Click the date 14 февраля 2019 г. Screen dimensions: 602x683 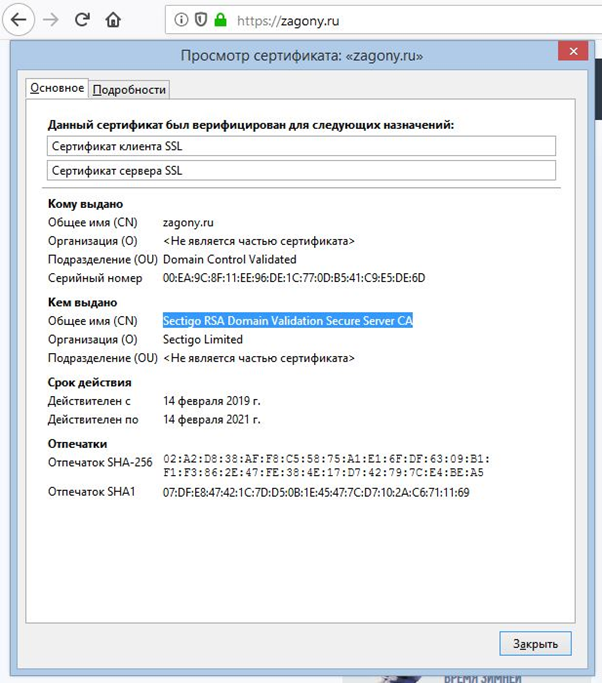pos(212,401)
